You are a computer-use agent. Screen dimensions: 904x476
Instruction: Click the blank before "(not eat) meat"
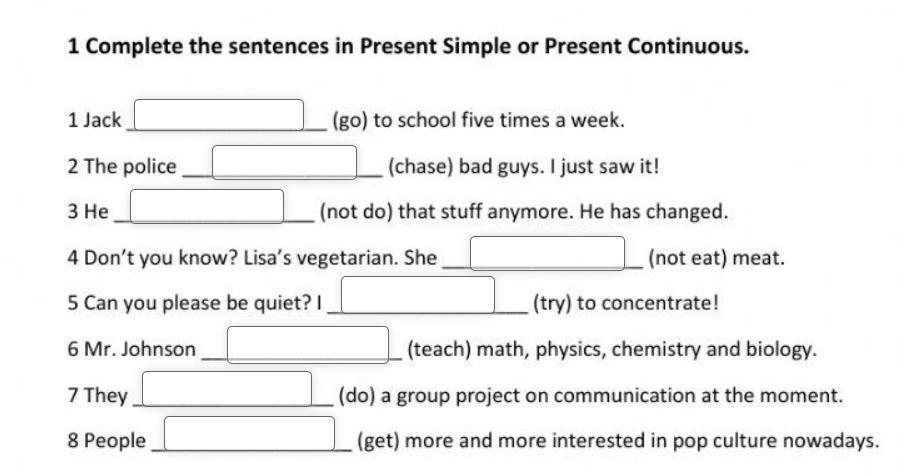pyautogui.click(x=548, y=253)
